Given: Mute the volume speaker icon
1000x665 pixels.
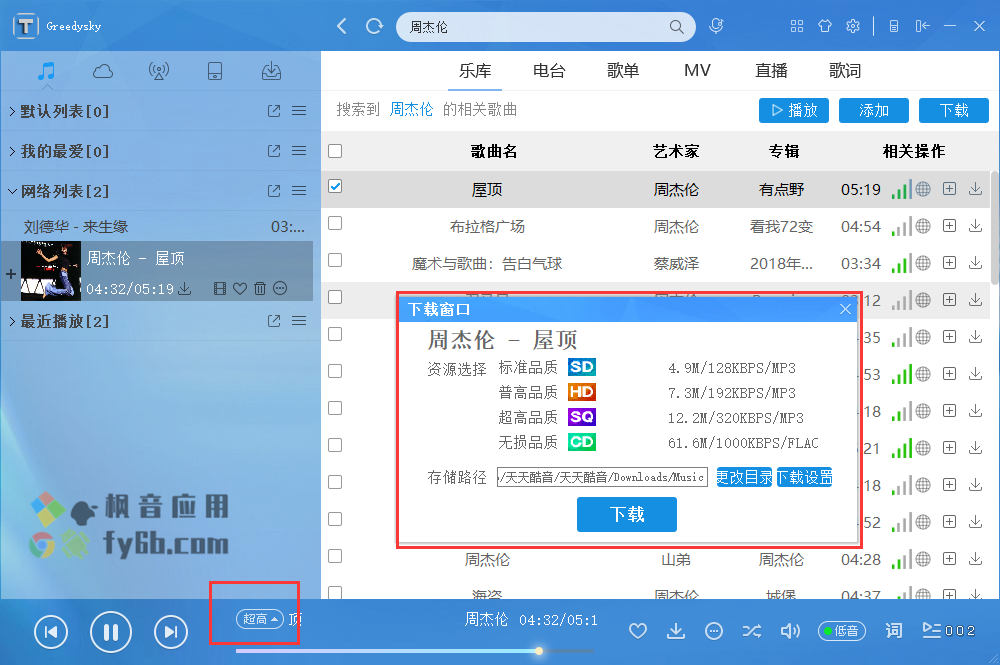Looking at the screenshot, I should (790, 631).
